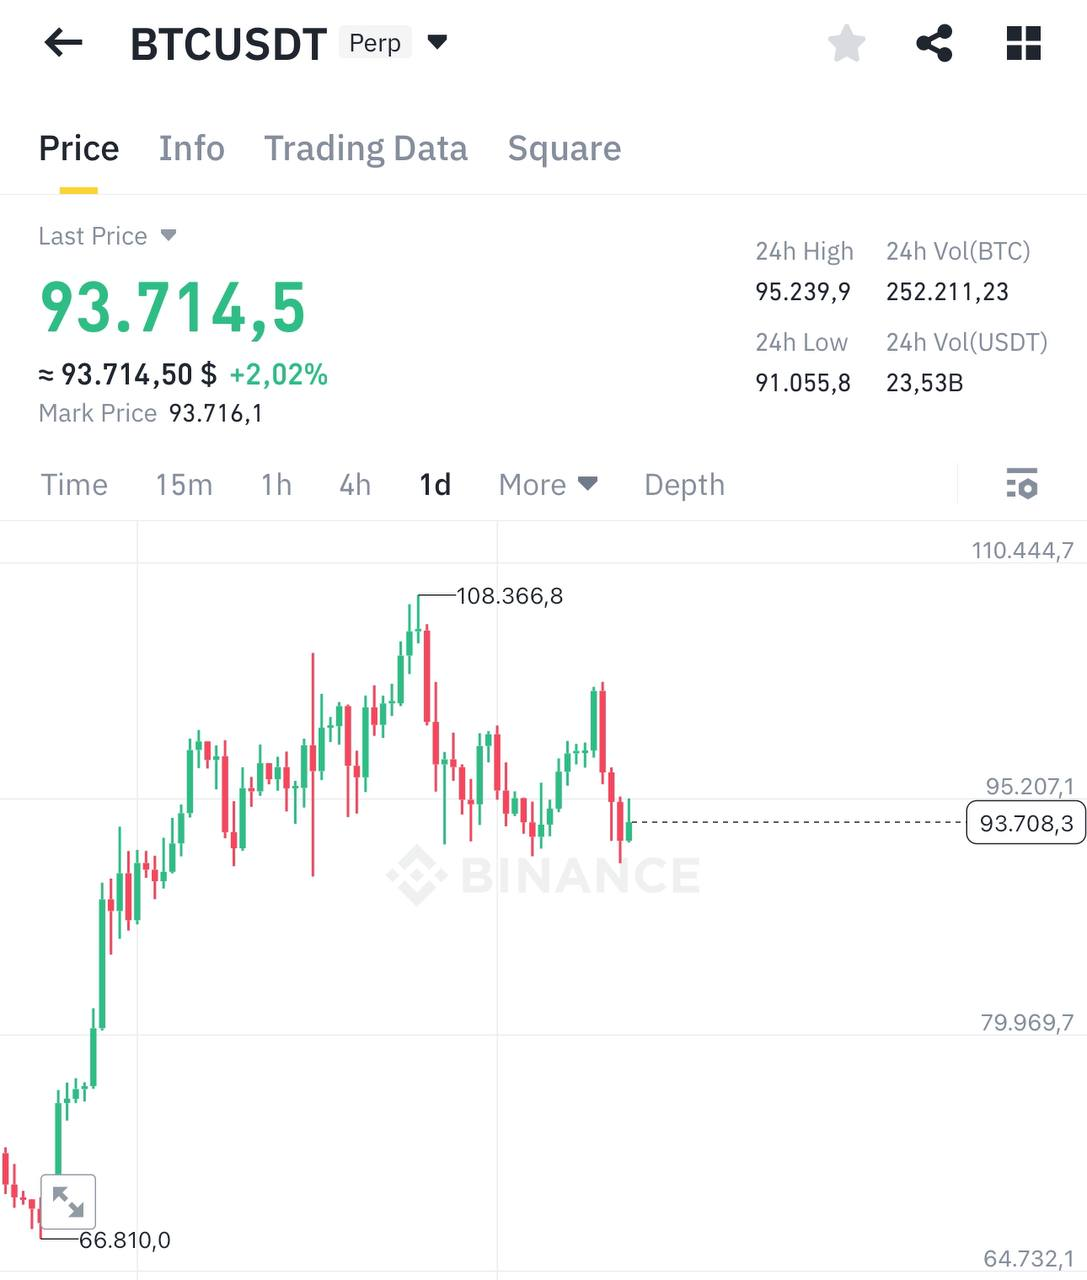Favorite BTCUSDT using the star icon
The image size is (1087, 1280).
(x=847, y=43)
